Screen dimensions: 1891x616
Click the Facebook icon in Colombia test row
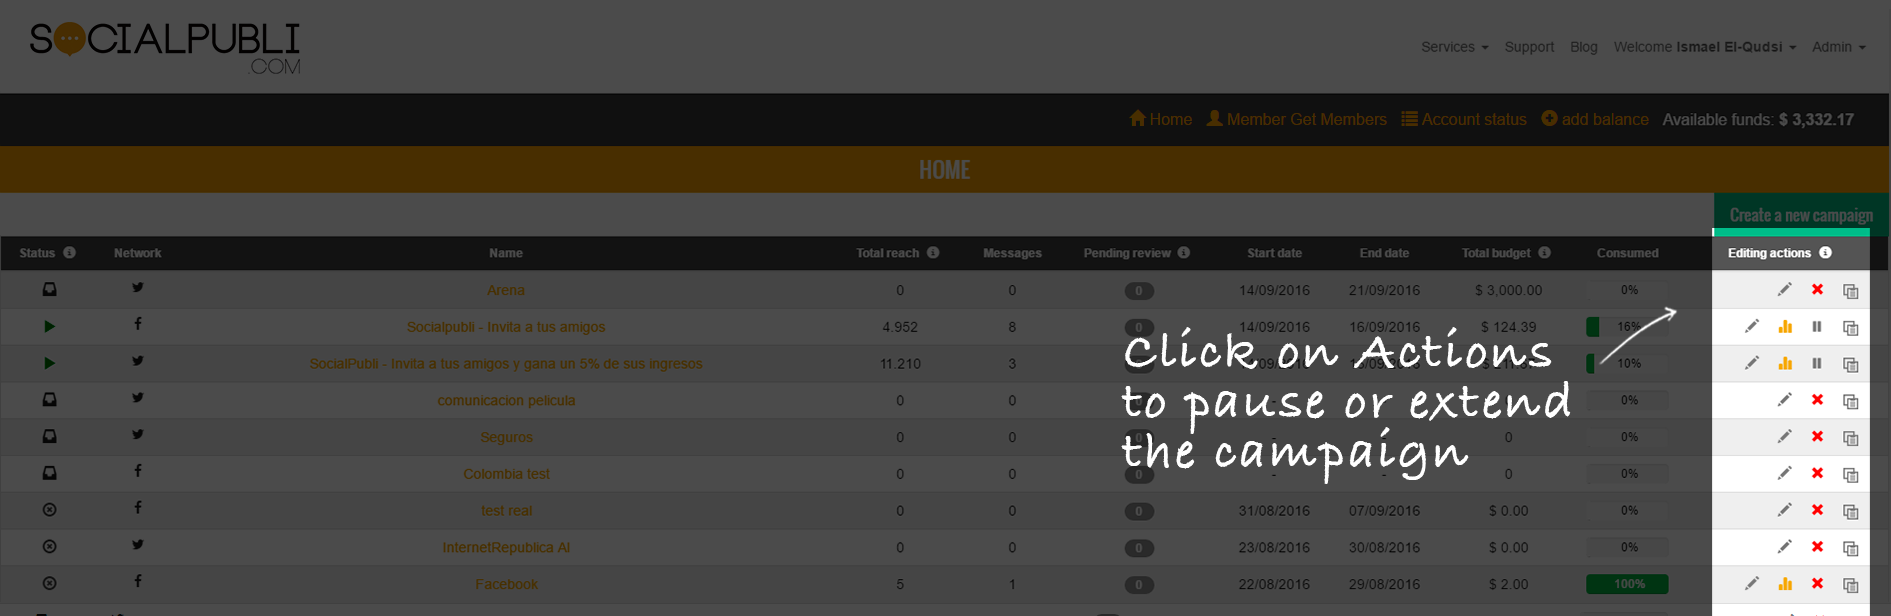point(138,471)
